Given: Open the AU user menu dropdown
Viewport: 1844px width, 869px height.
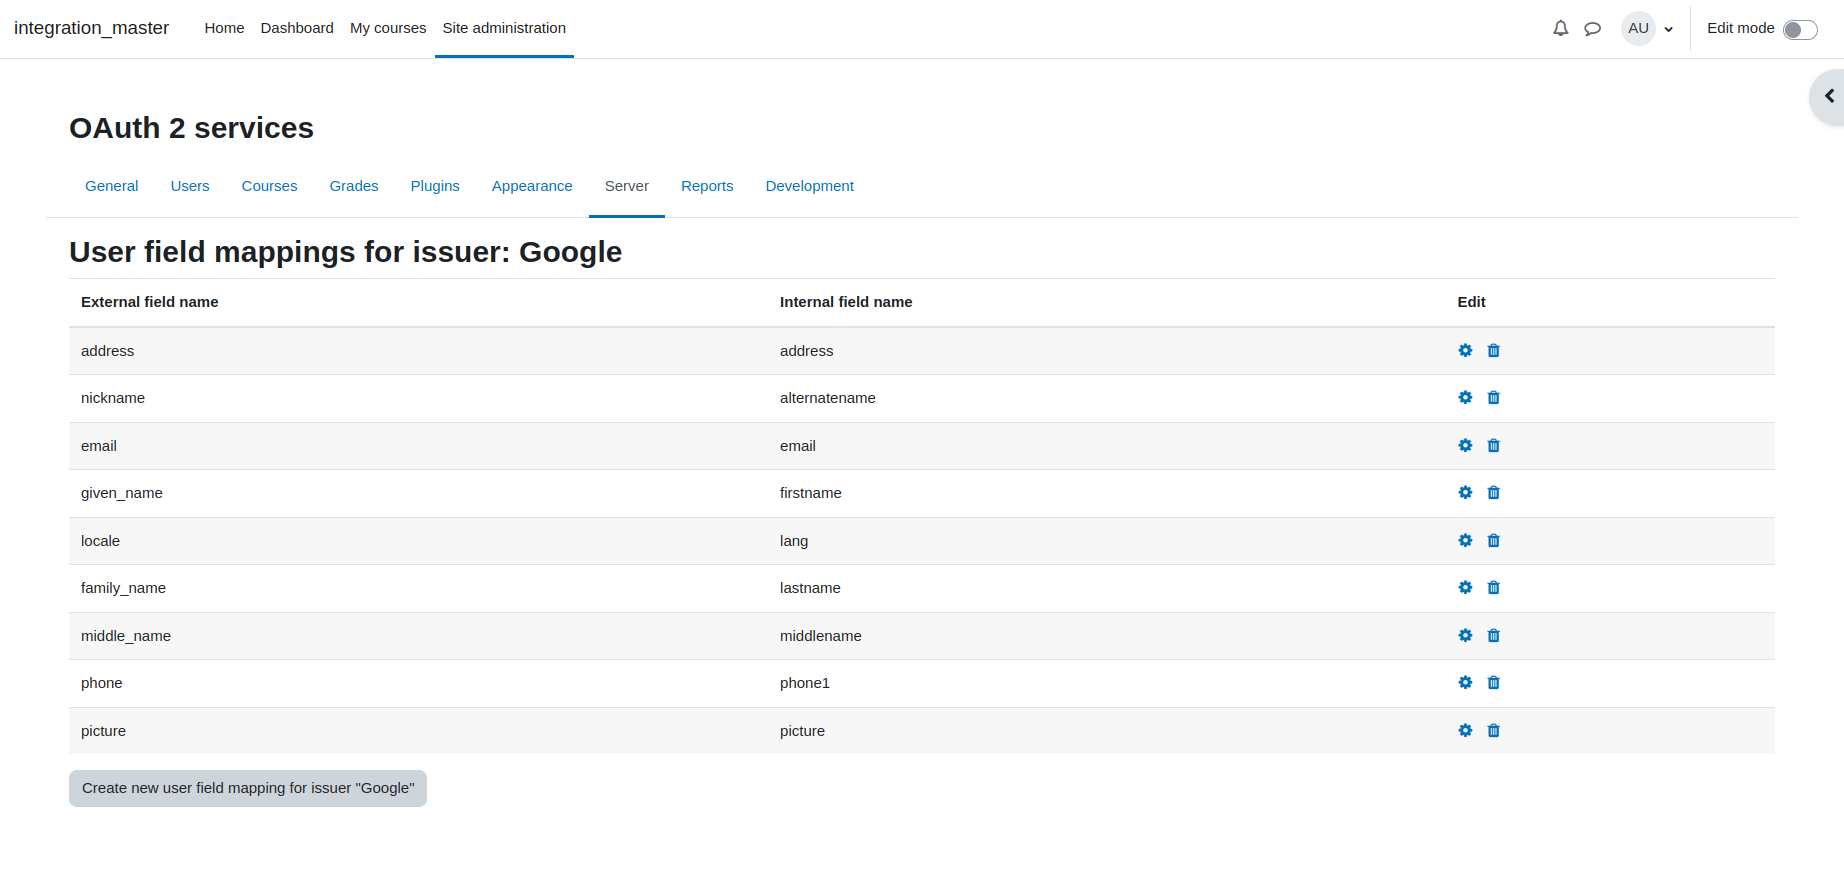Looking at the screenshot, I should pos(1648,29).
